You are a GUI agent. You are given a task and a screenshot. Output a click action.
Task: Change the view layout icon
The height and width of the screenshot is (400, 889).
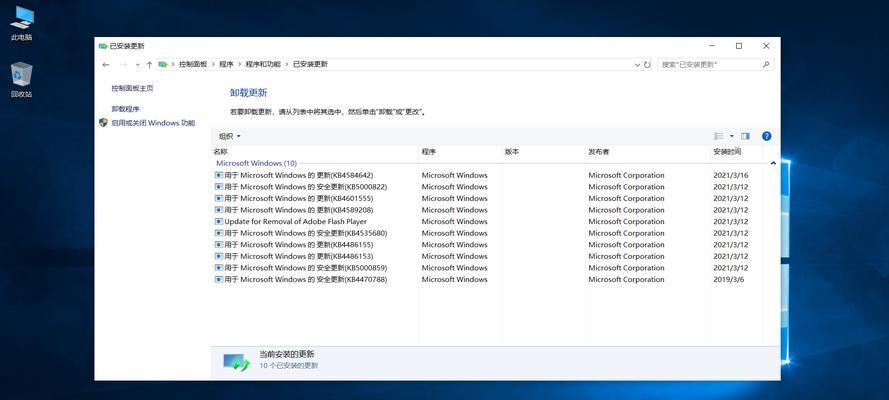[718, 137]
